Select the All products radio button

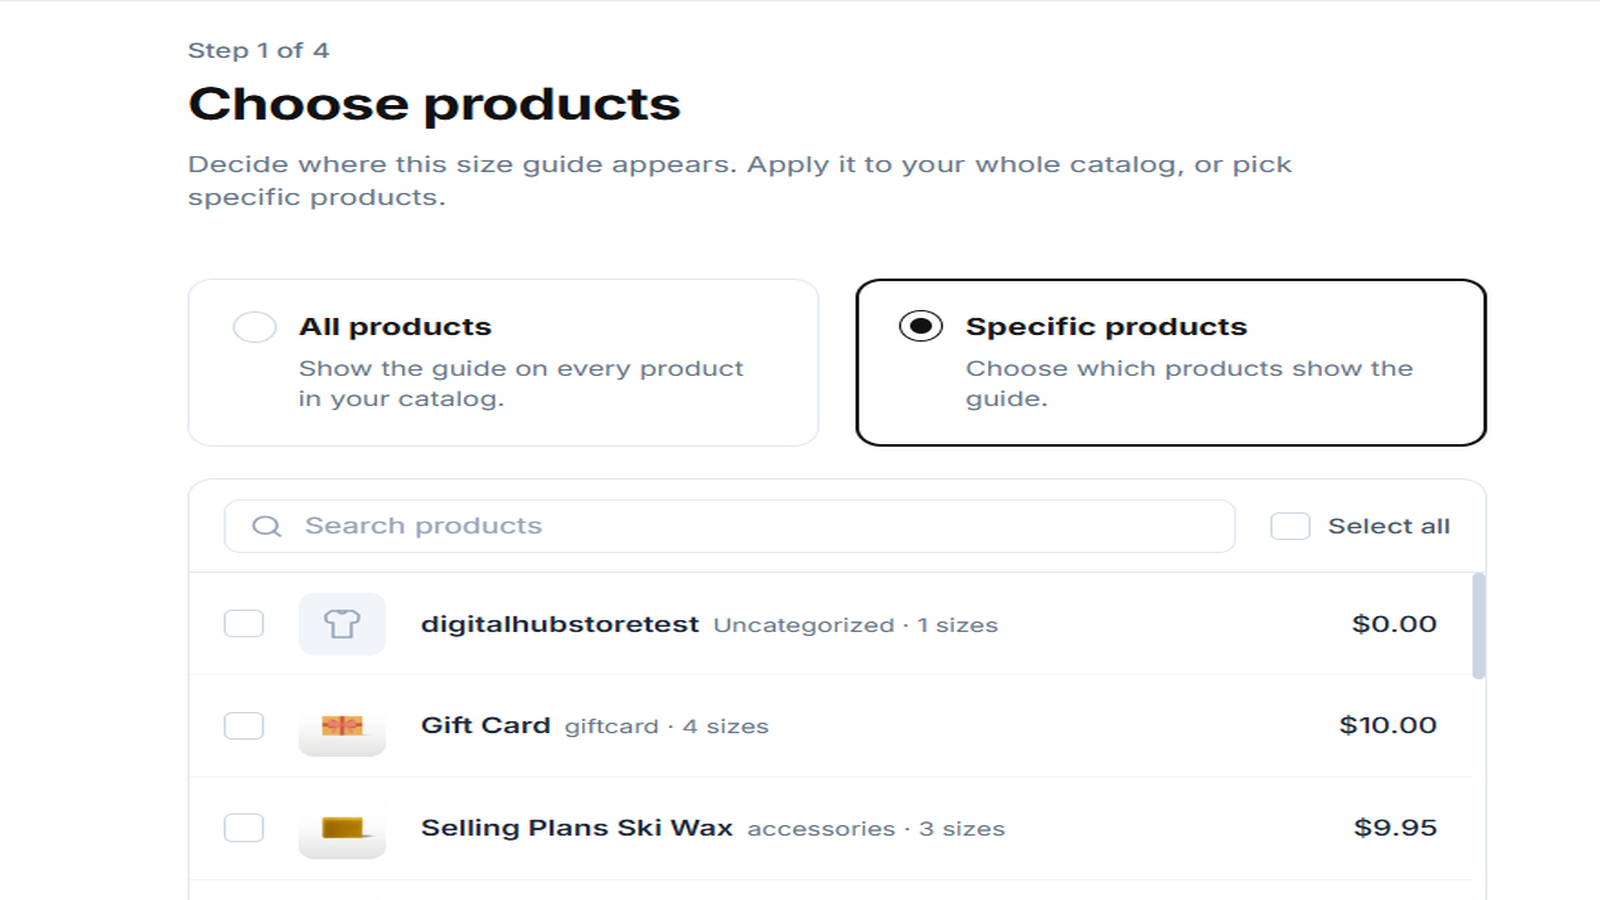[x=254, y=327]
